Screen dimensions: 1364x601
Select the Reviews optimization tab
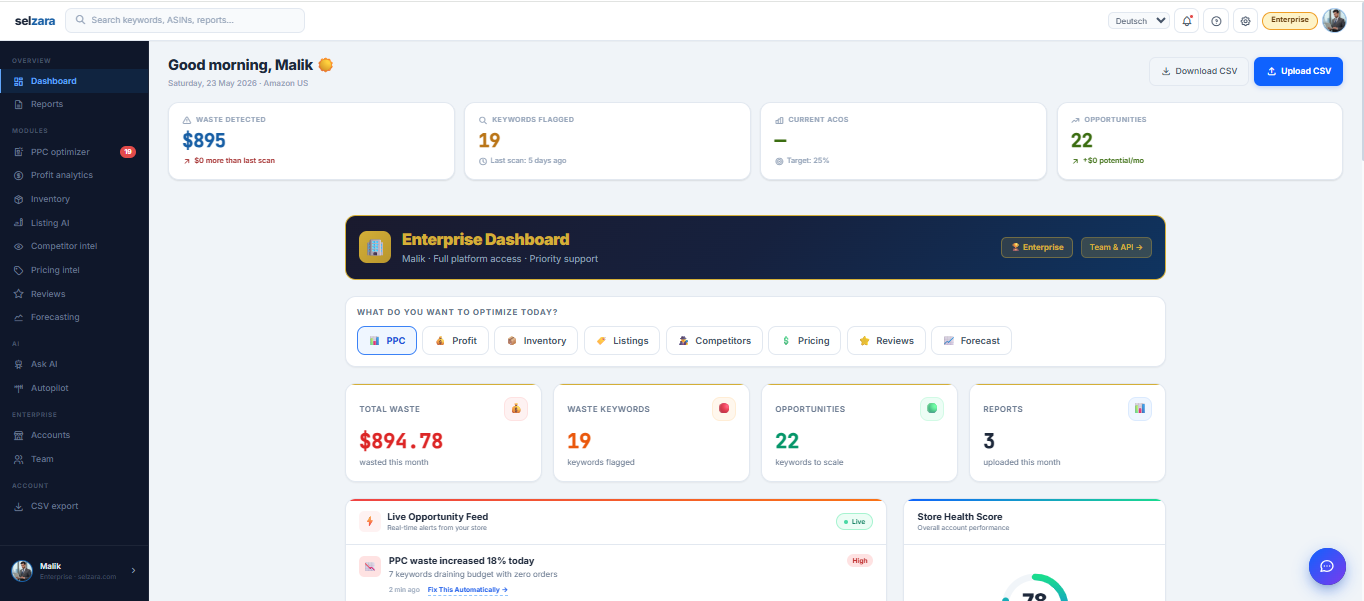[x=886, y=340]
